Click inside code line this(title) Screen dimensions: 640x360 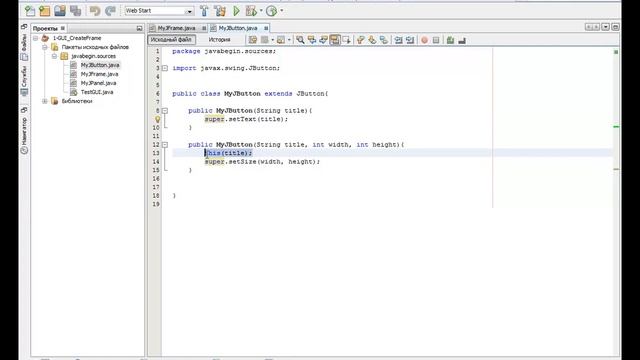(229, 153)
